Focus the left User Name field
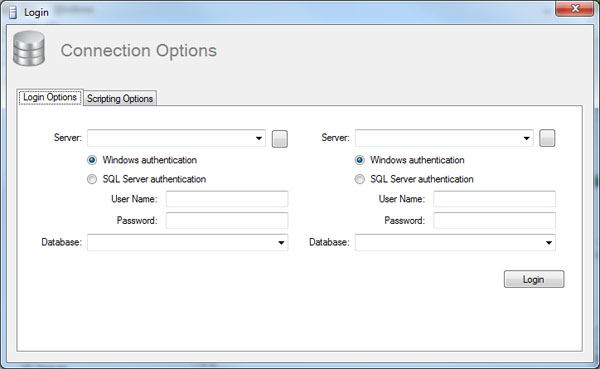 [227, 199]
